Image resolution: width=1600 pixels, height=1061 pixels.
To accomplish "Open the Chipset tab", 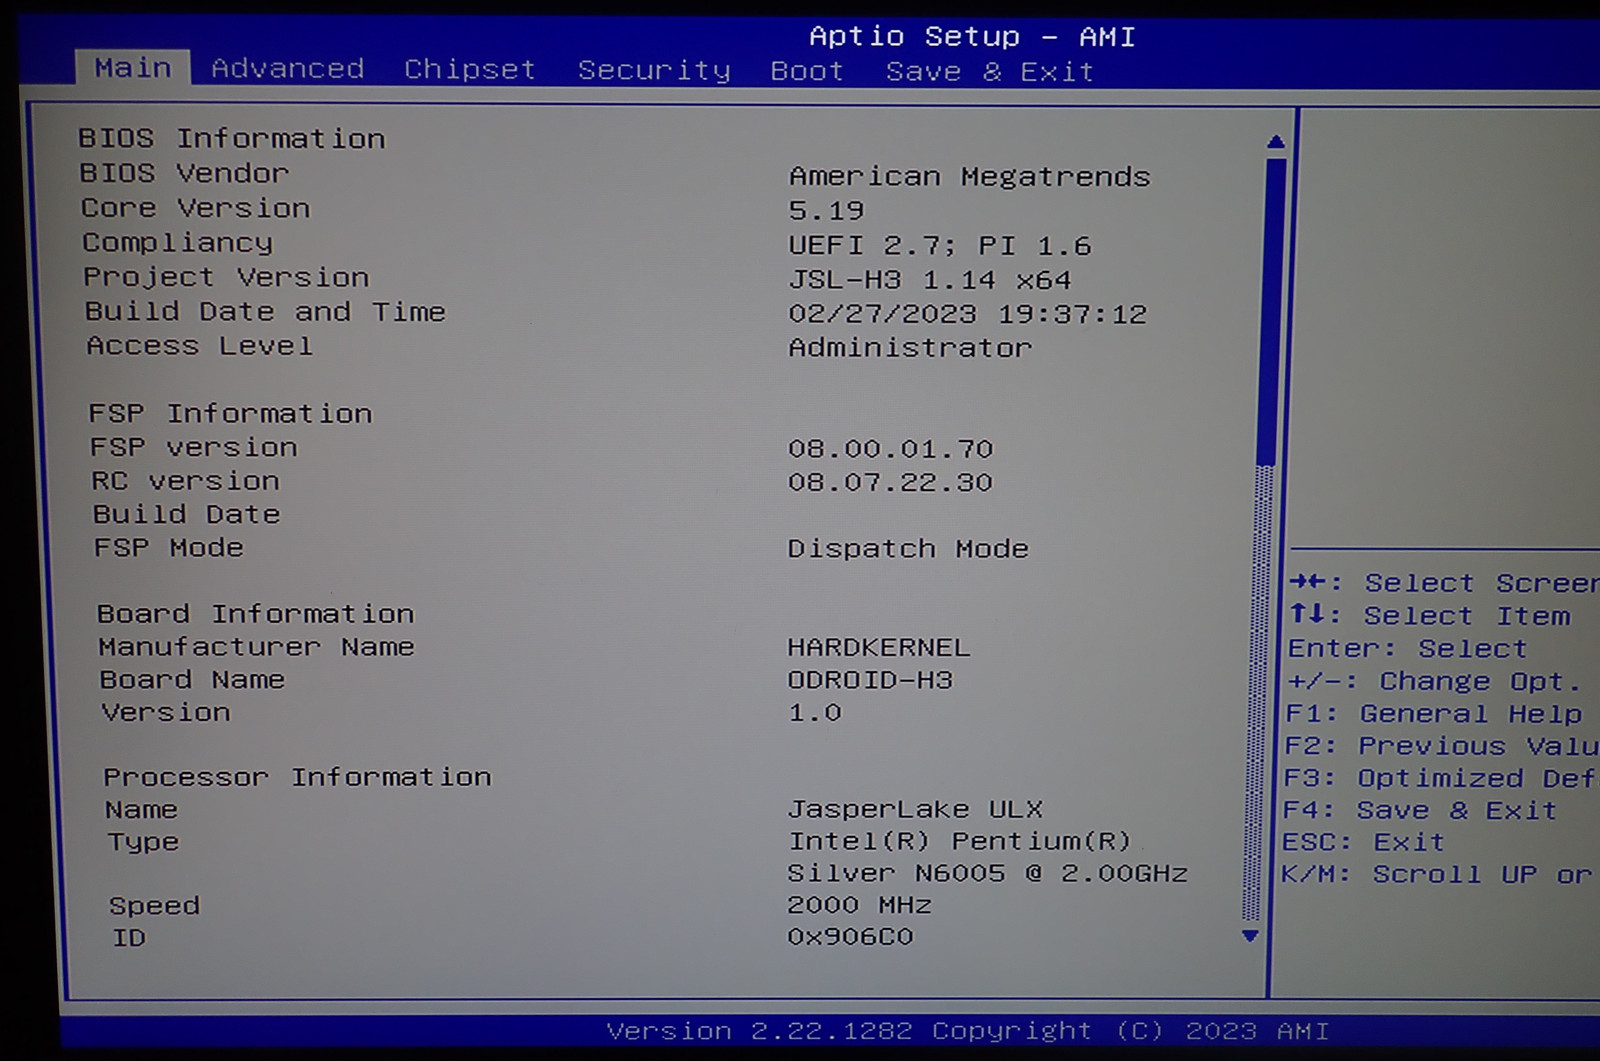I will tap(469, 70).
